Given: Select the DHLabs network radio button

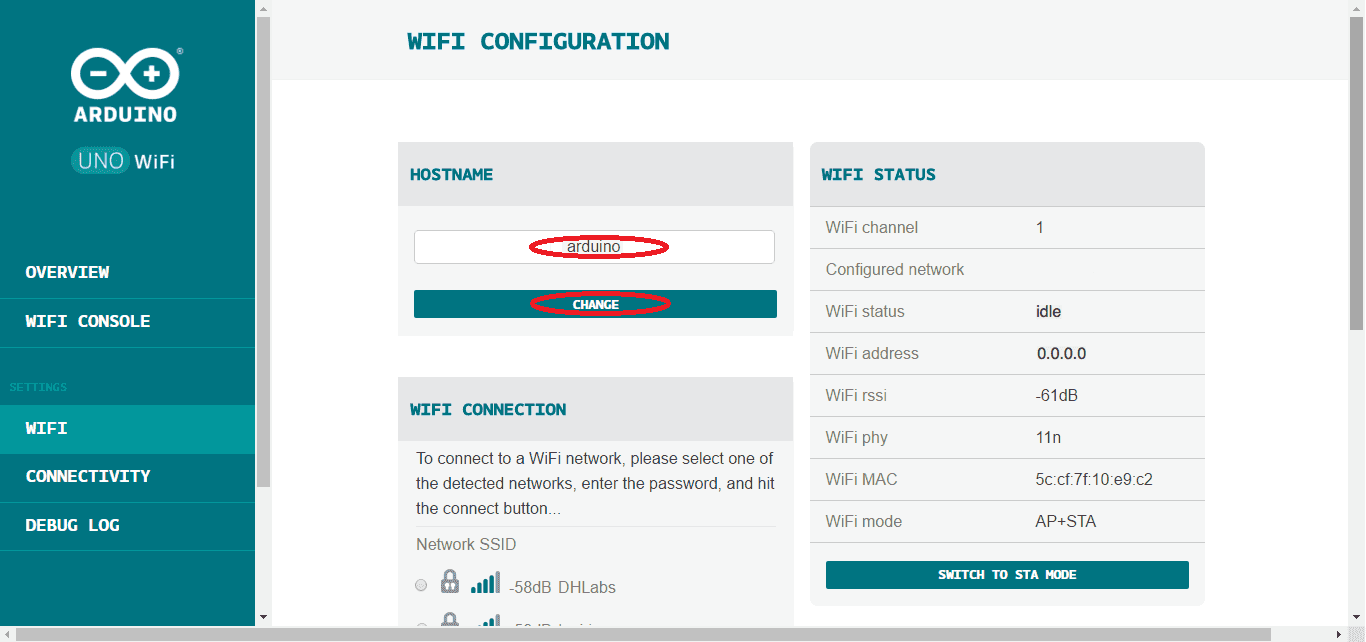Looking at the screenshot, I should pyautogui.click(x=421, y=585).
